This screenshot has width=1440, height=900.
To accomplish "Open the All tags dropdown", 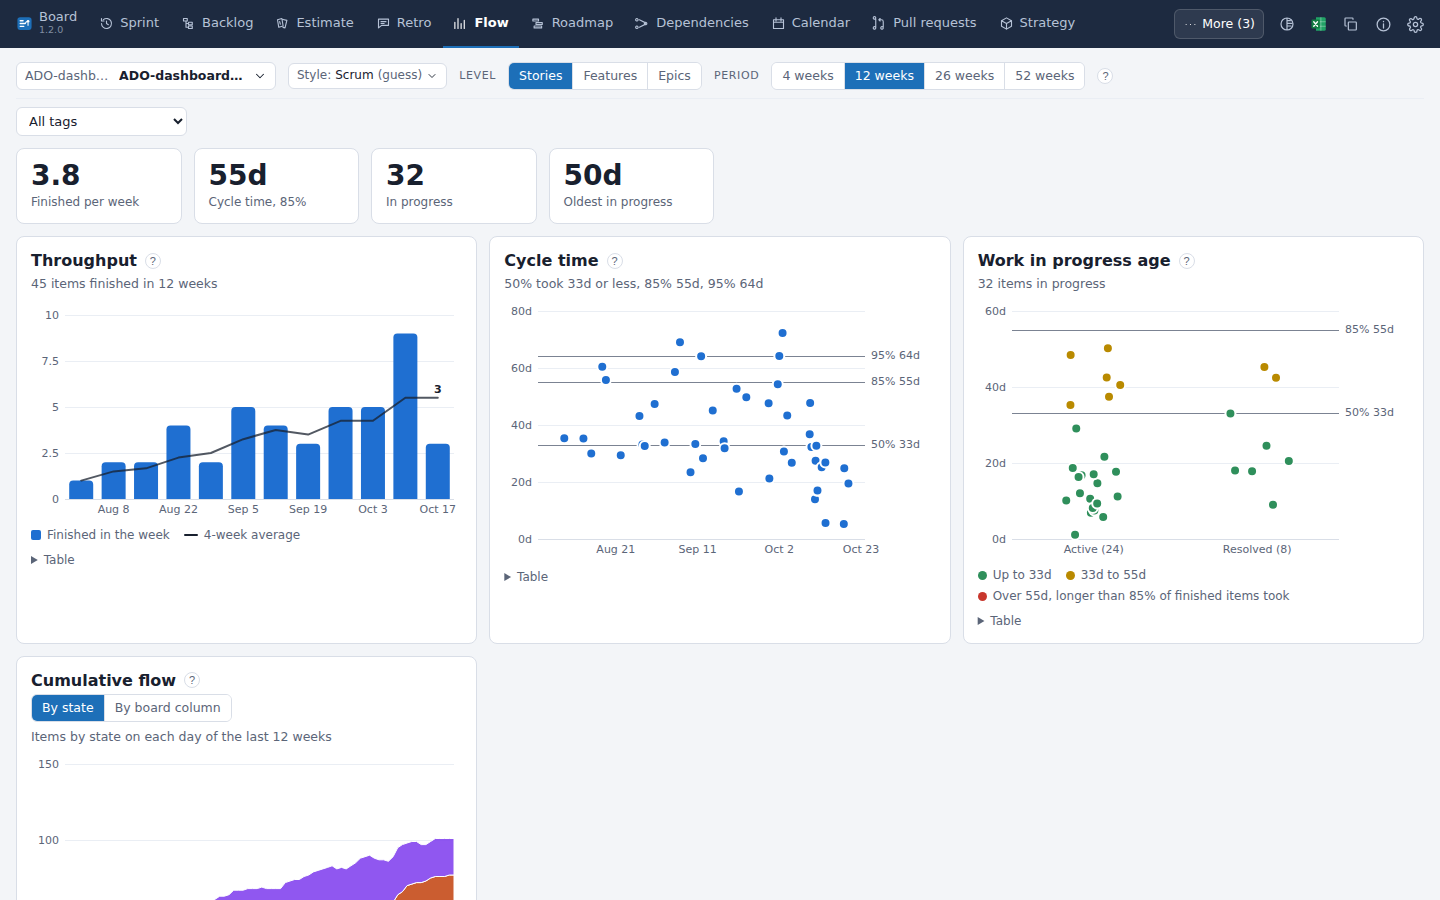I will coord(102,122).
